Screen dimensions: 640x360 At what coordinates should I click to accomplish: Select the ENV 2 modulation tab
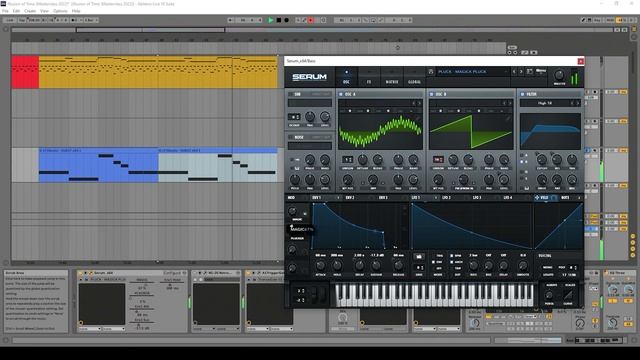pyautogui.click(x=350, y=198)
